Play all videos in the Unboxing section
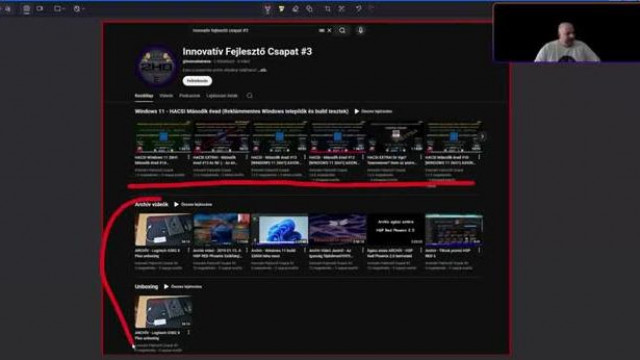The width and height of the screenshot is (640, 360). 182,287
